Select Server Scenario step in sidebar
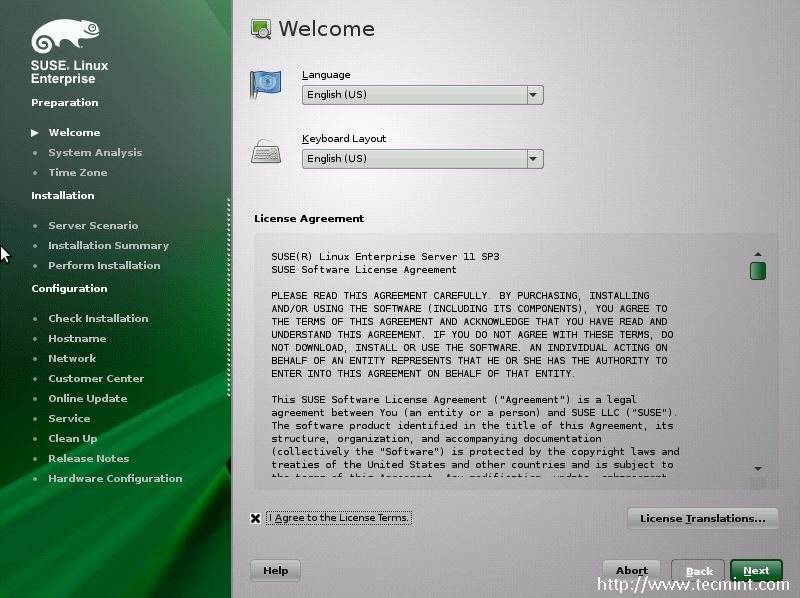 tap(93, 226)
